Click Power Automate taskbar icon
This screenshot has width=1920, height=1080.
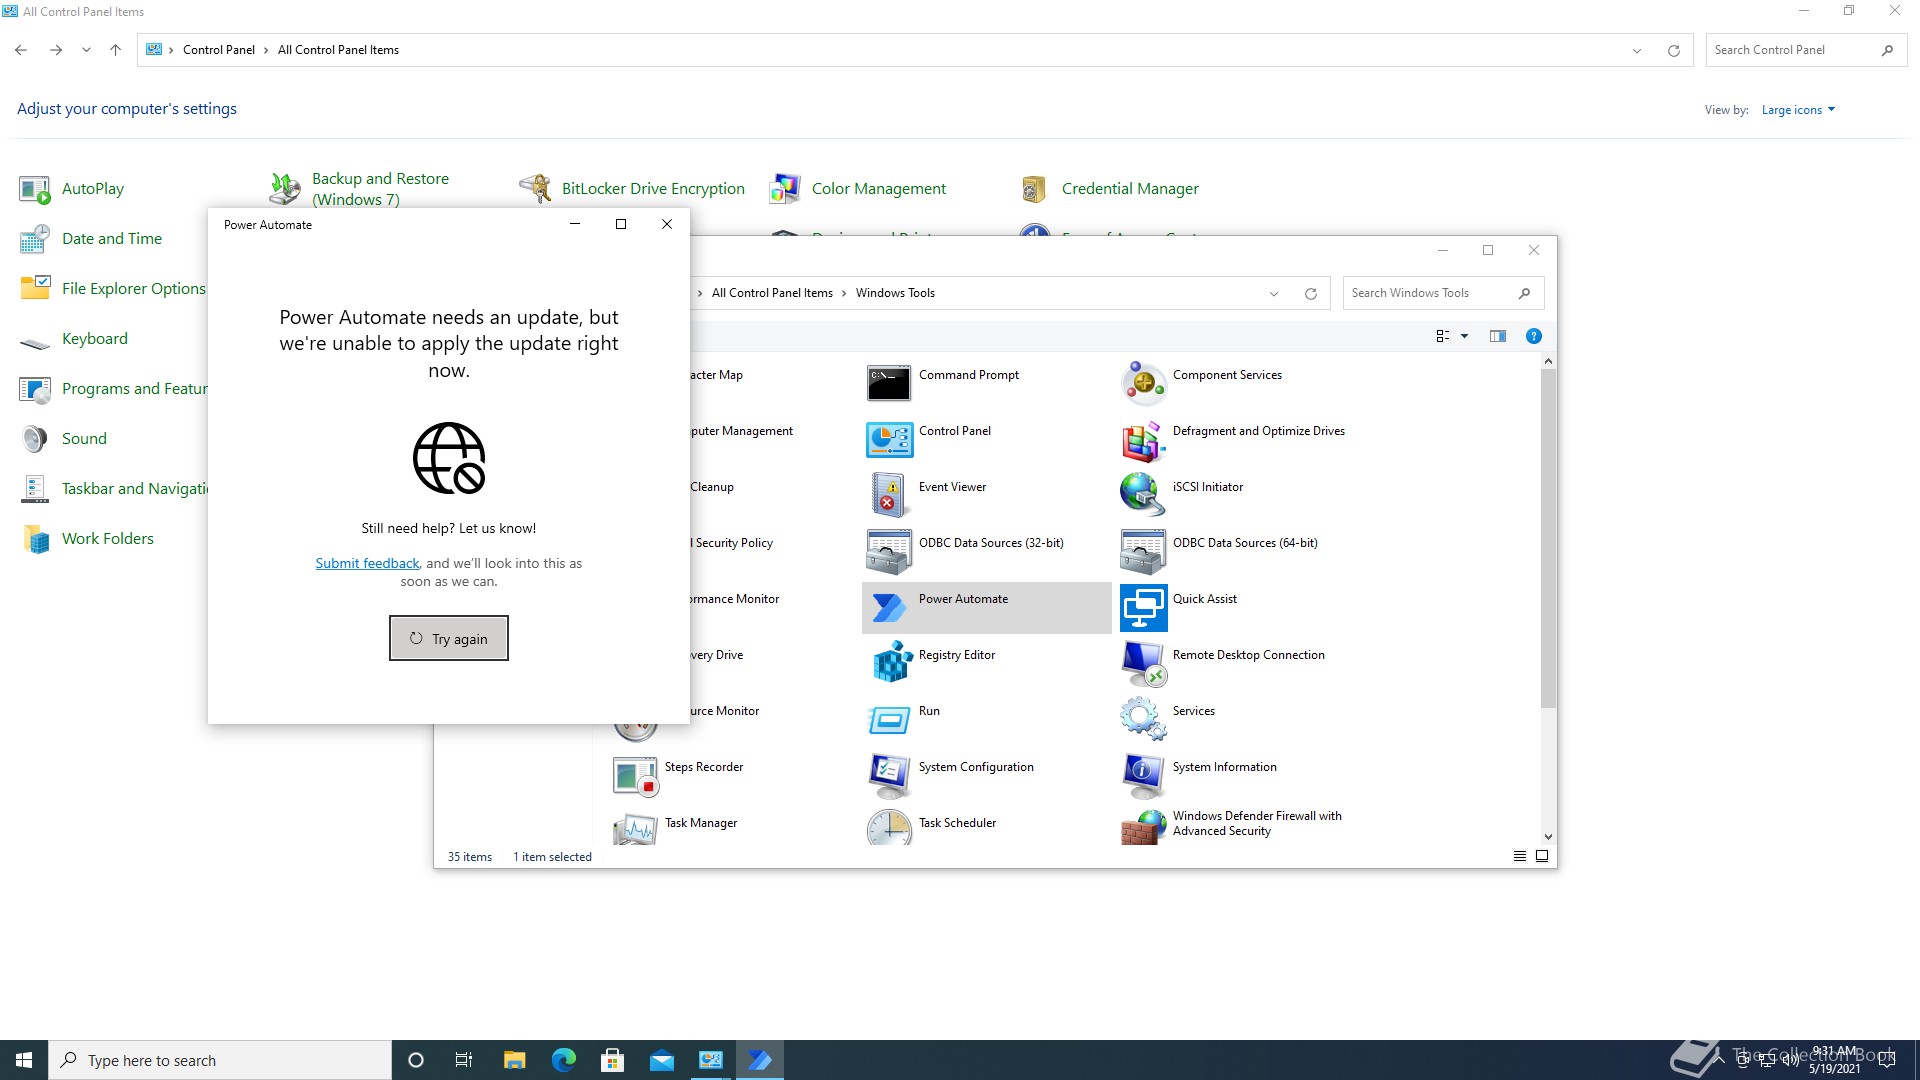(760, 1060)
